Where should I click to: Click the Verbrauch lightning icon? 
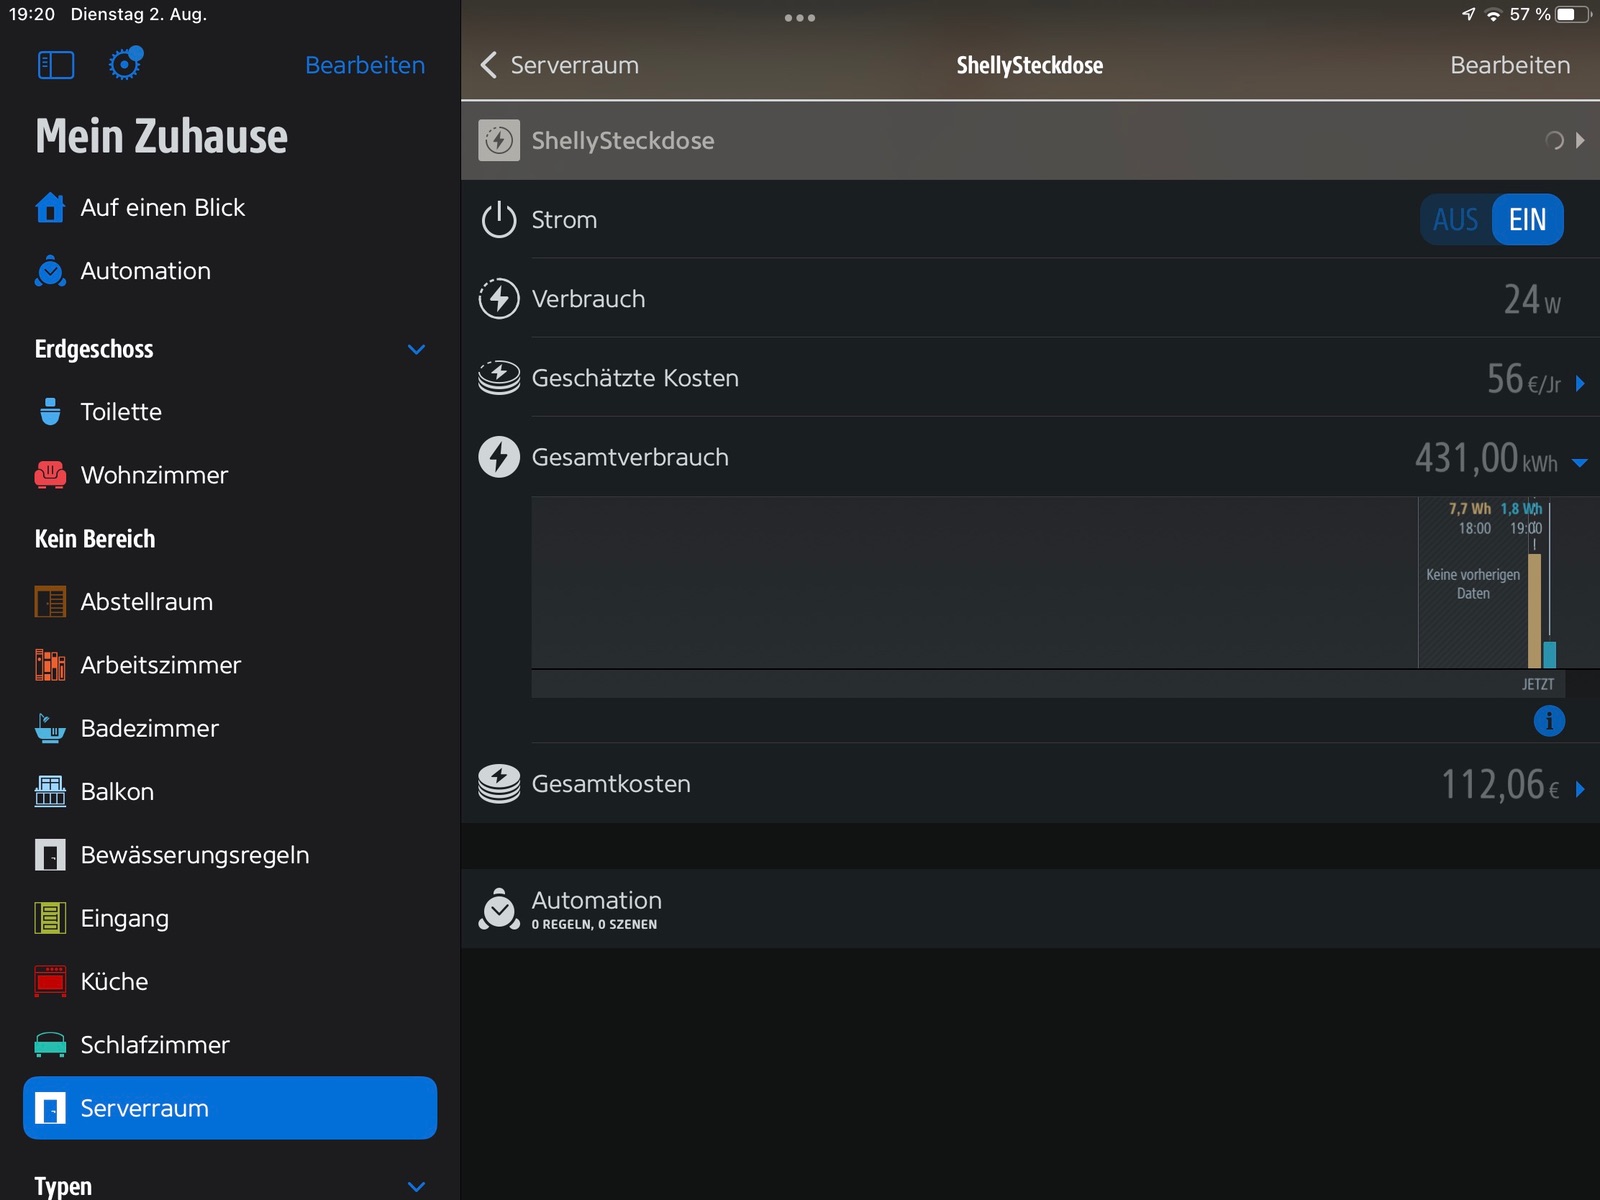tap(499, 299)
